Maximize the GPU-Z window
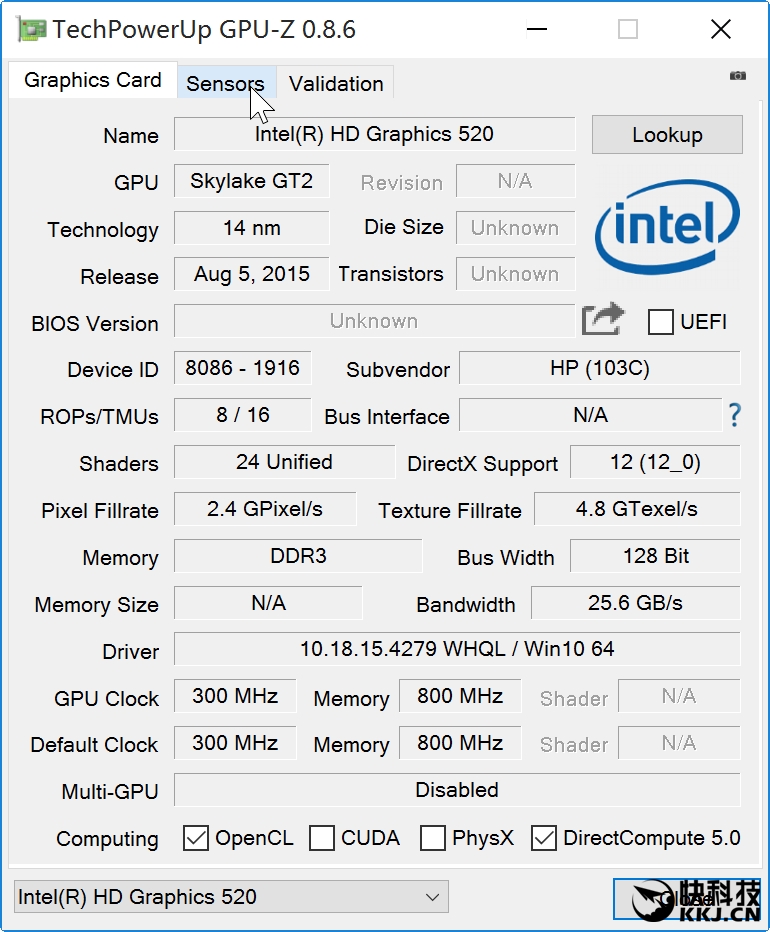This screenshot has width=770, height=932. (628, 29)
